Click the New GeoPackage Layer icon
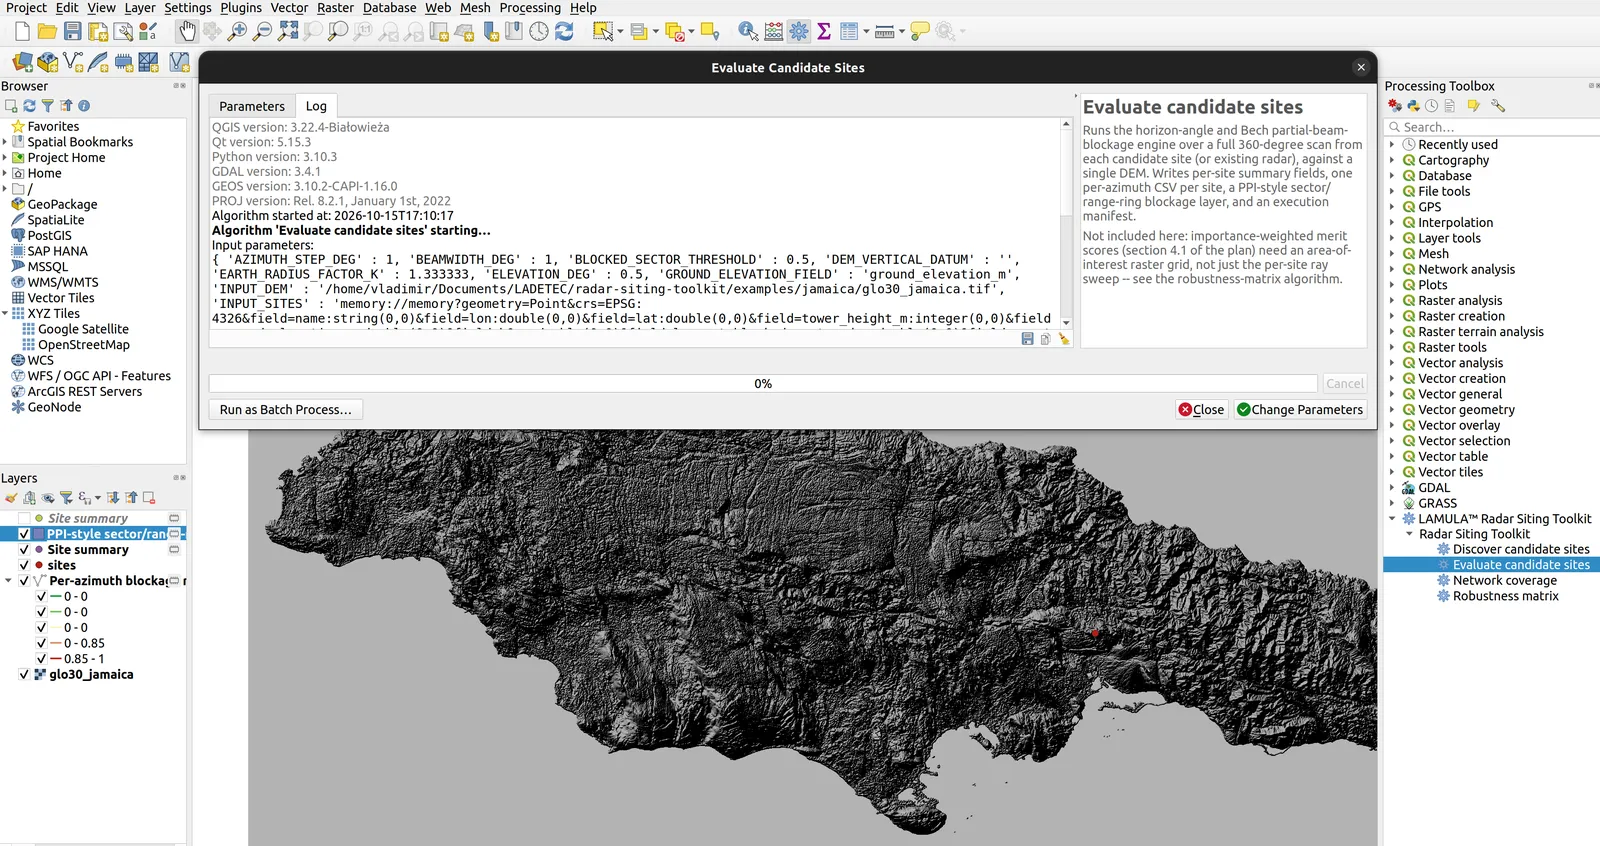 47,63
